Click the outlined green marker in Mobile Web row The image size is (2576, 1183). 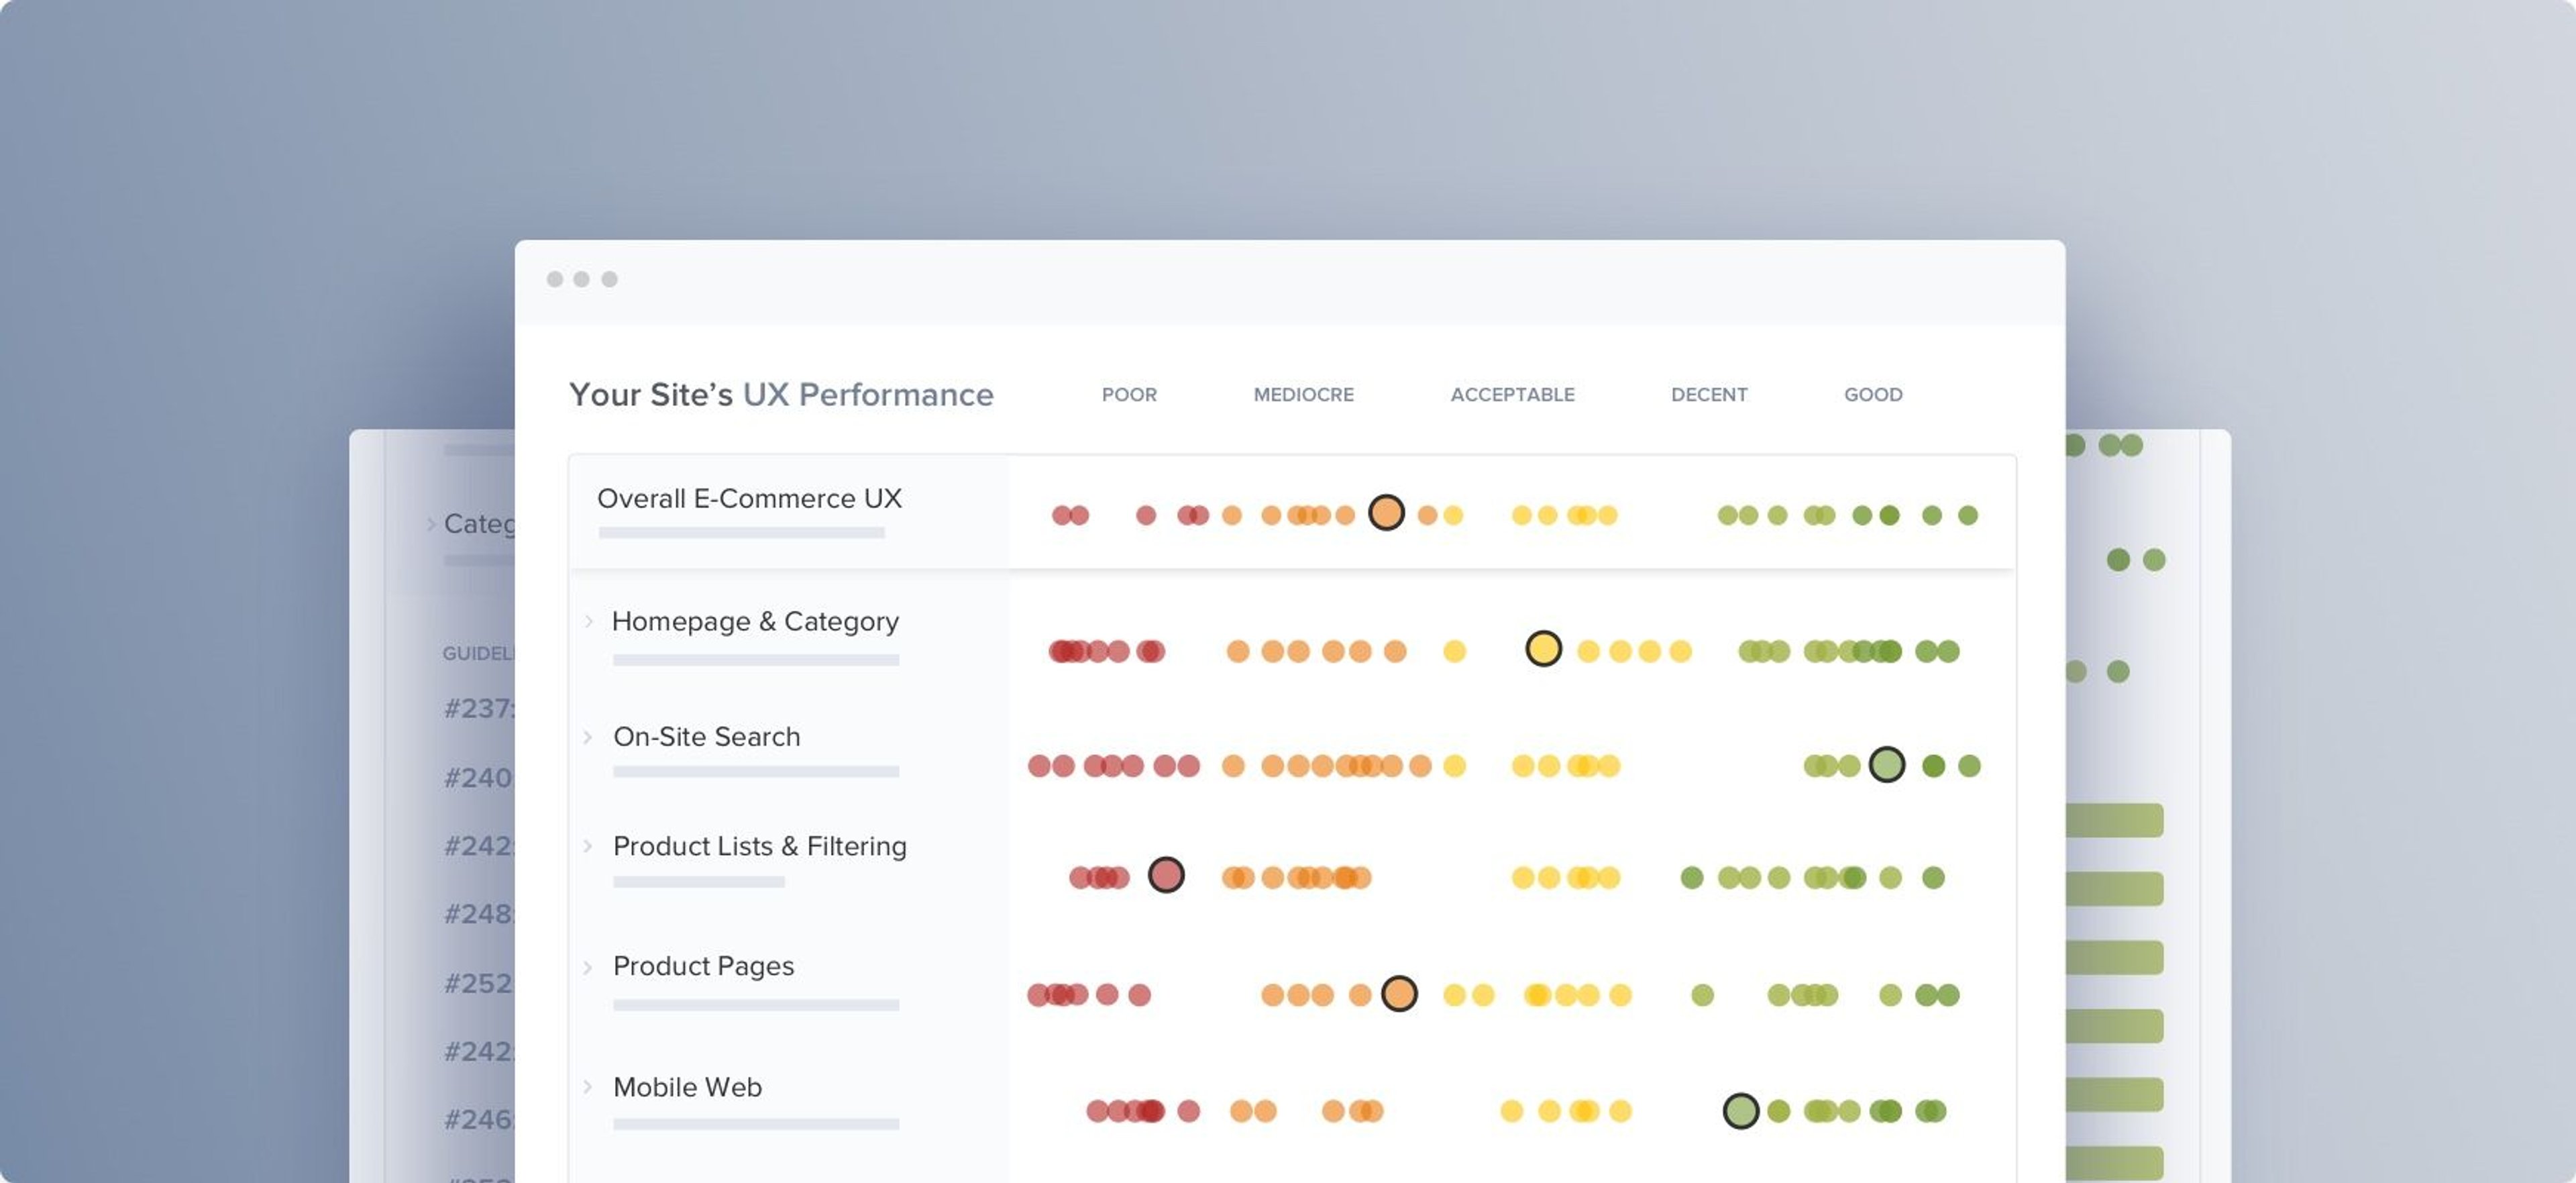[x=1741, y=1110]
